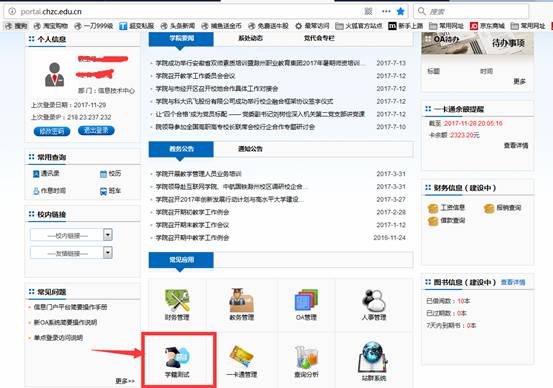This screenshot has height=388, width=553.
Task: Click the QR code icon in address bar
Action: (x=368, y=11)
